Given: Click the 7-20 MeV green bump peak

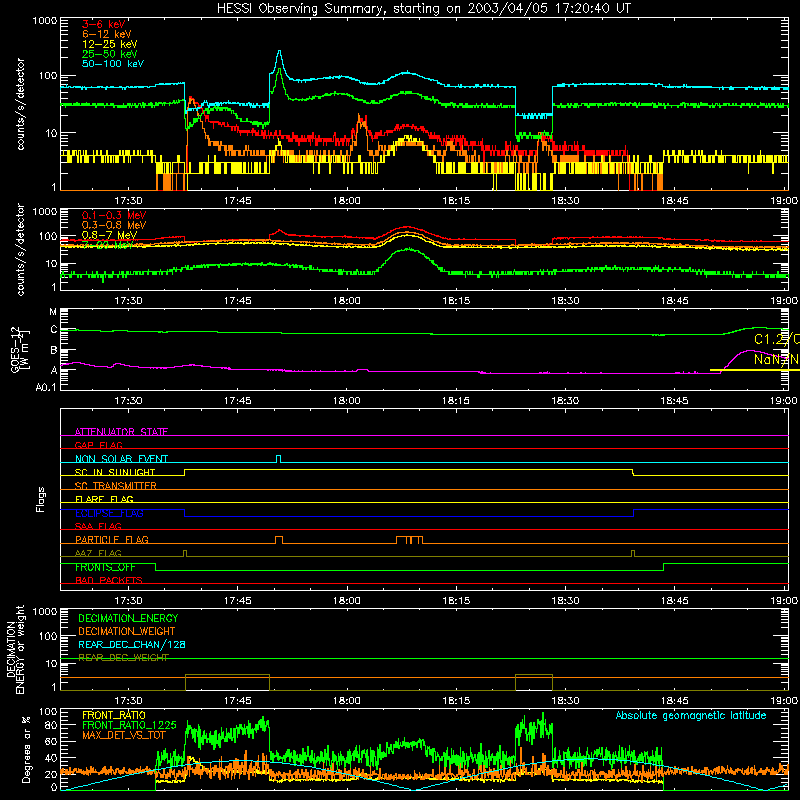Looking at the screenshot, I should coord(409,249).
